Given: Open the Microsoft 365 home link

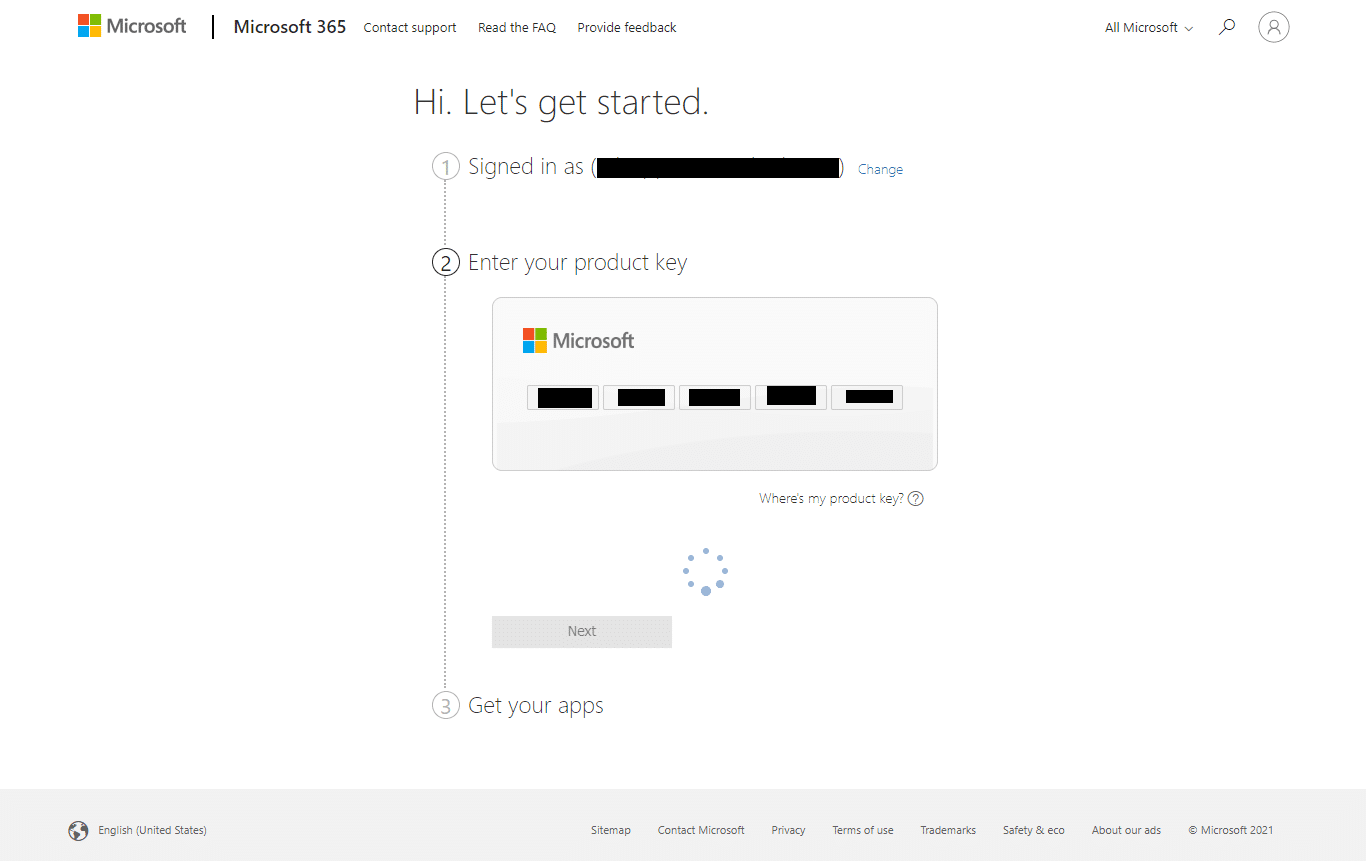Looking at the screenshot, I should (290, 27).
